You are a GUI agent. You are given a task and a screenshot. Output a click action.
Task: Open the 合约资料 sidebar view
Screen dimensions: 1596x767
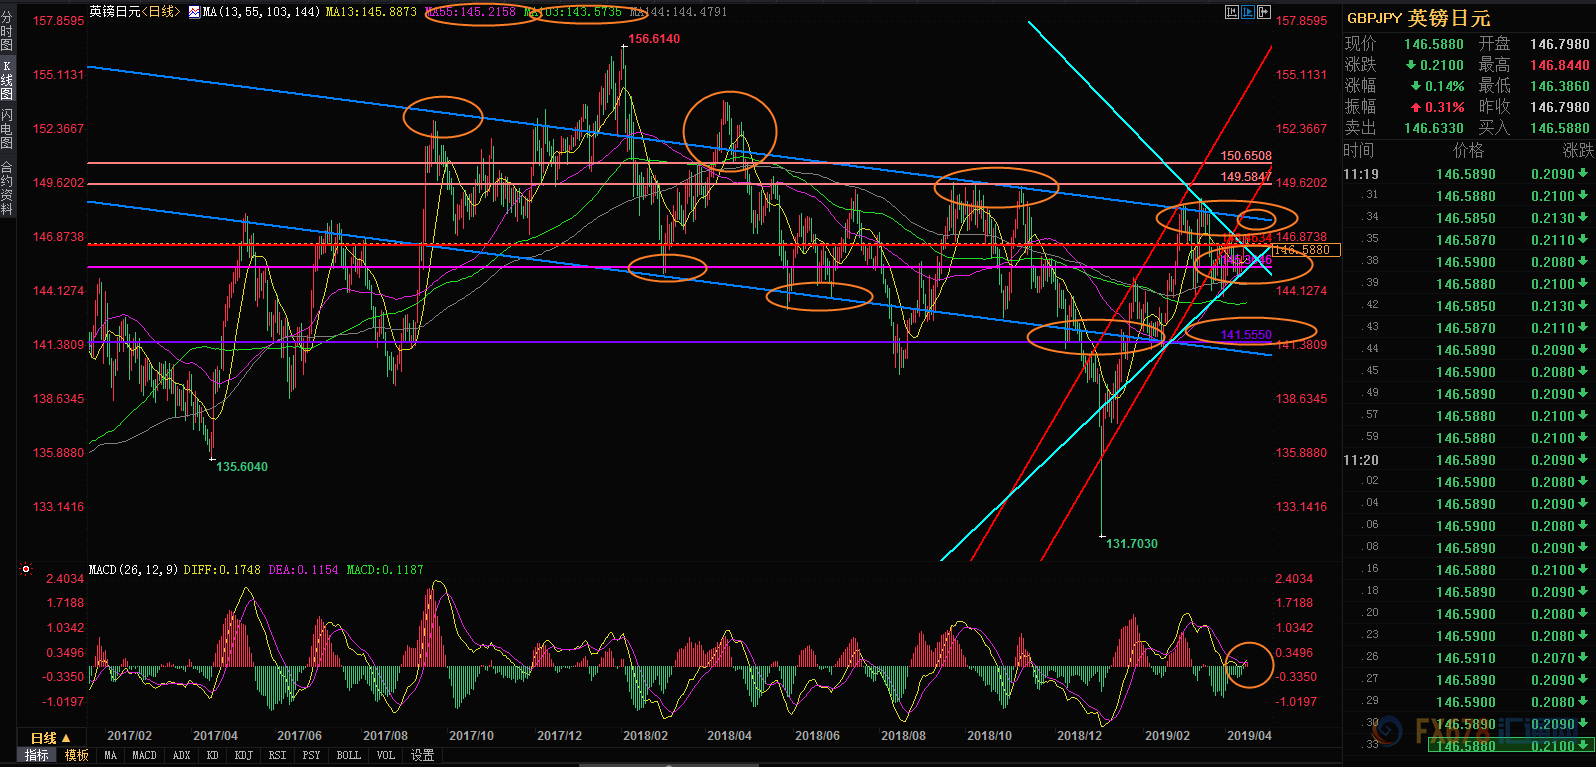(x=7, y=188)
